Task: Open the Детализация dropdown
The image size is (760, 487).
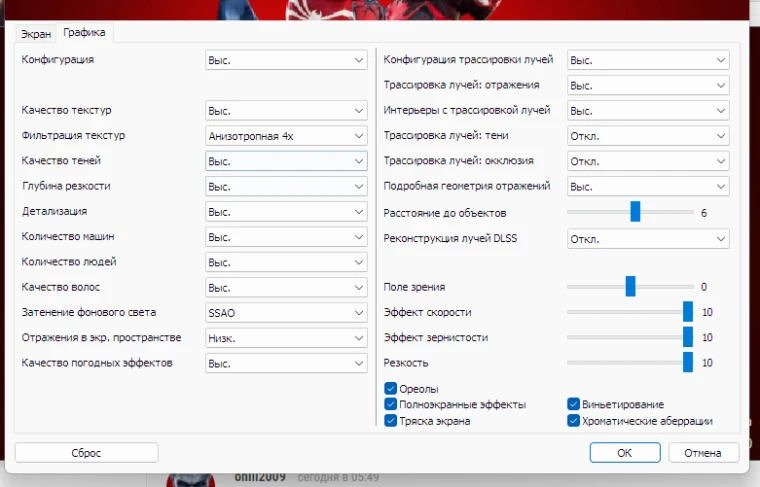Action: click(x=286, y=212)
